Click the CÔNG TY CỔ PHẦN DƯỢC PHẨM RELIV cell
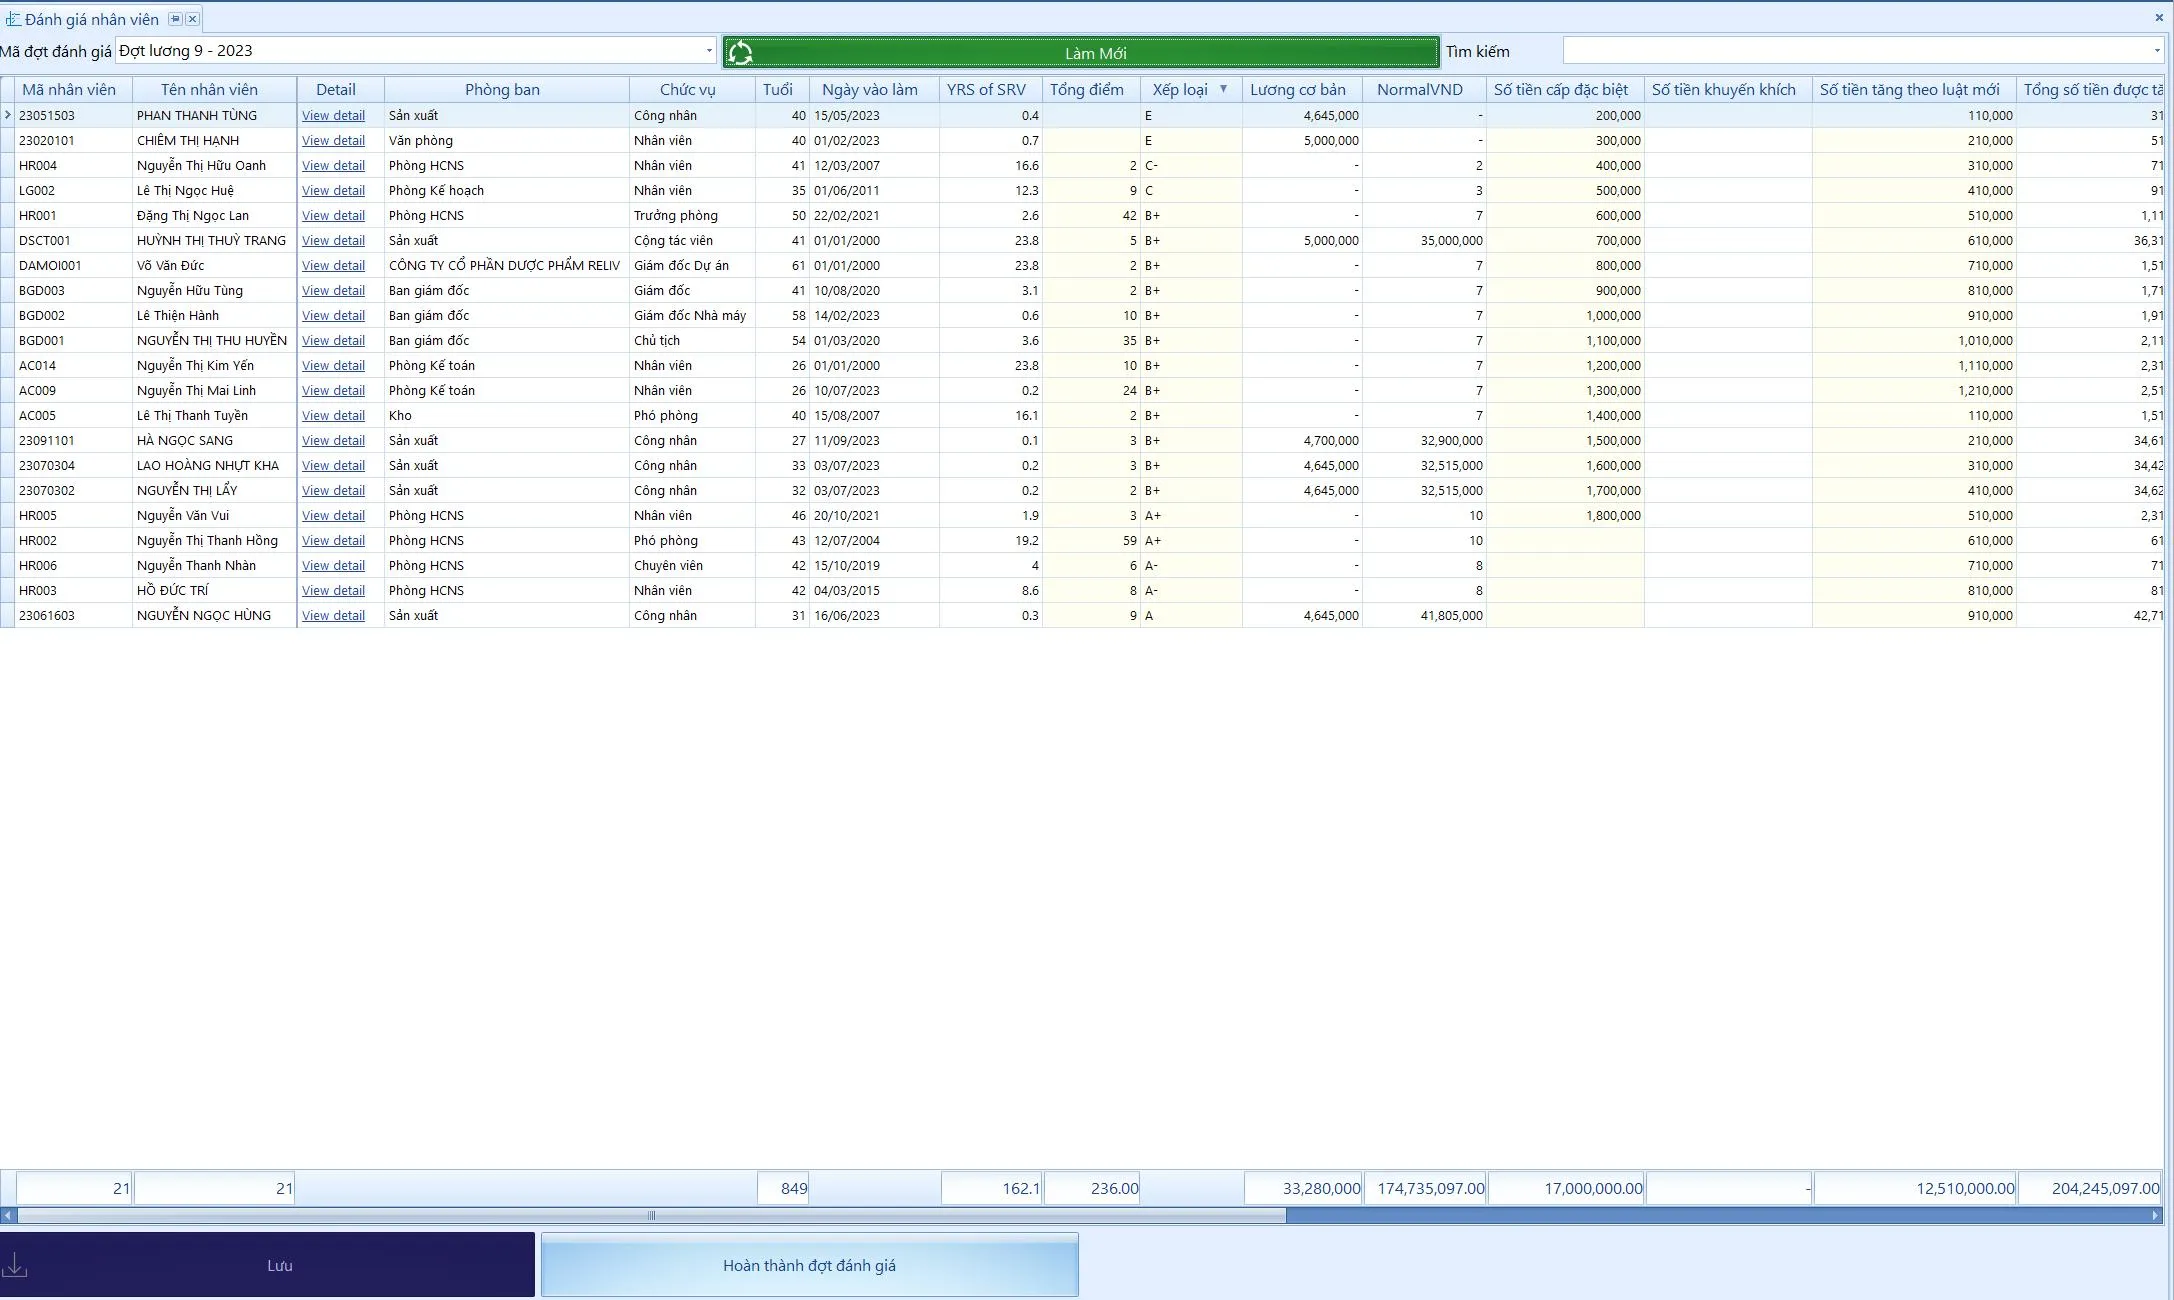 coord(506,266)
